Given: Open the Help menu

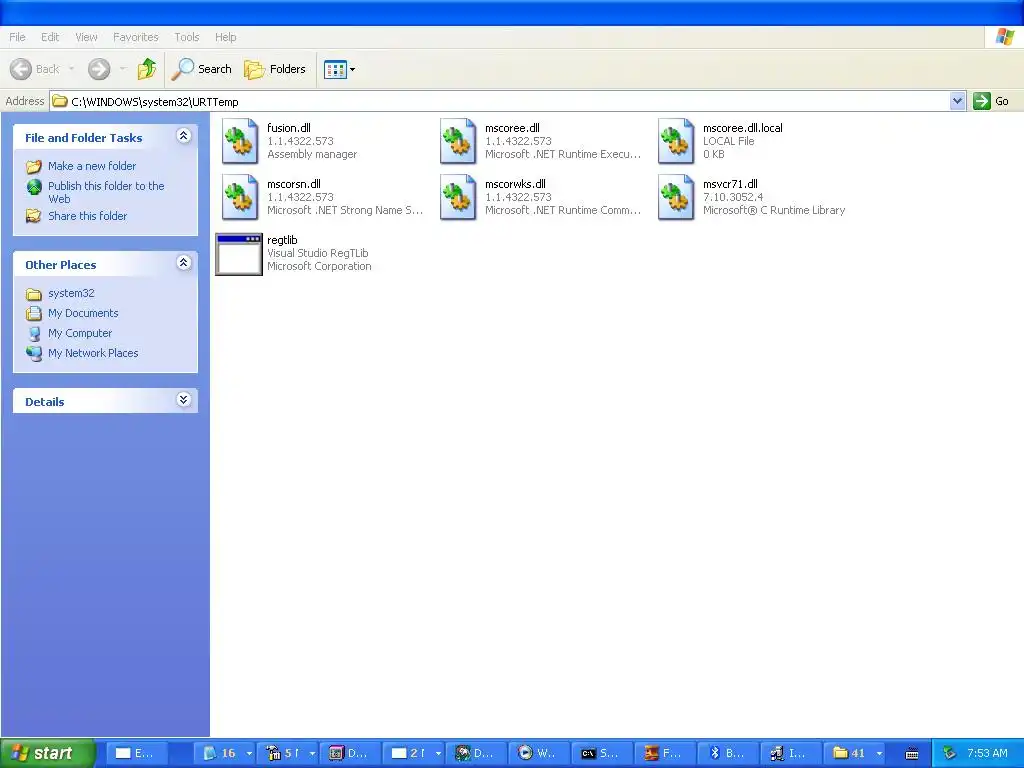Looking at the screenshot, I should [x=226, y=37].
